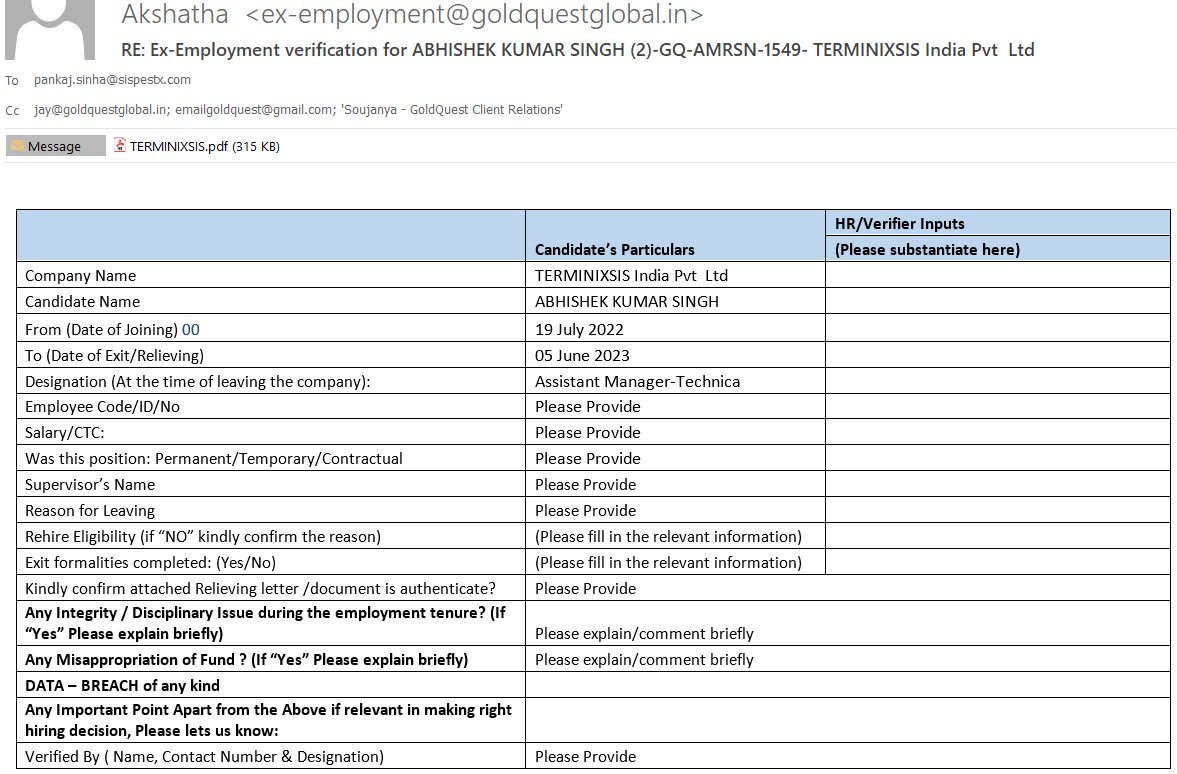Click the 'From (Date of Joining)' label

pos(101,330)
